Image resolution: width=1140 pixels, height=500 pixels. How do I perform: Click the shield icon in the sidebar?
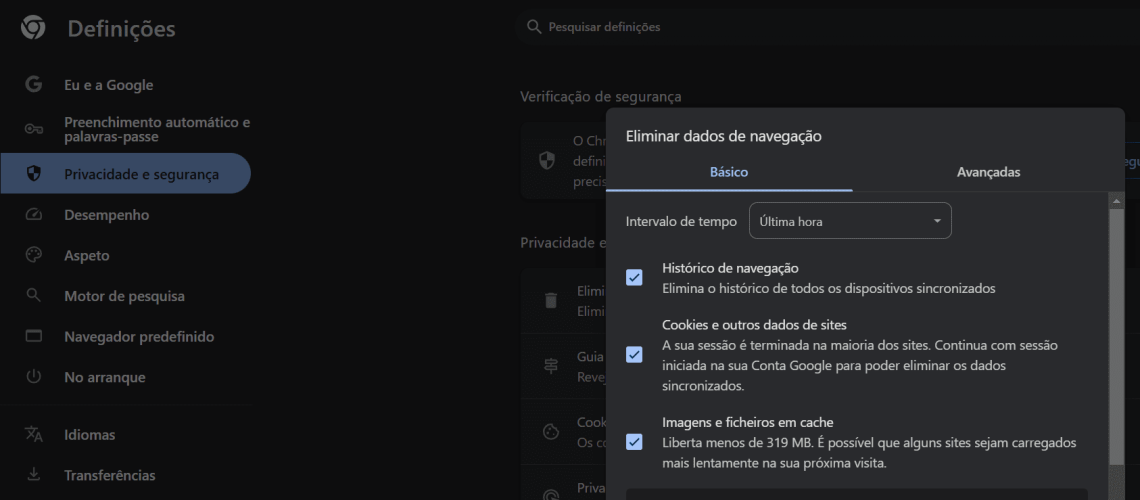pos(33,174)
